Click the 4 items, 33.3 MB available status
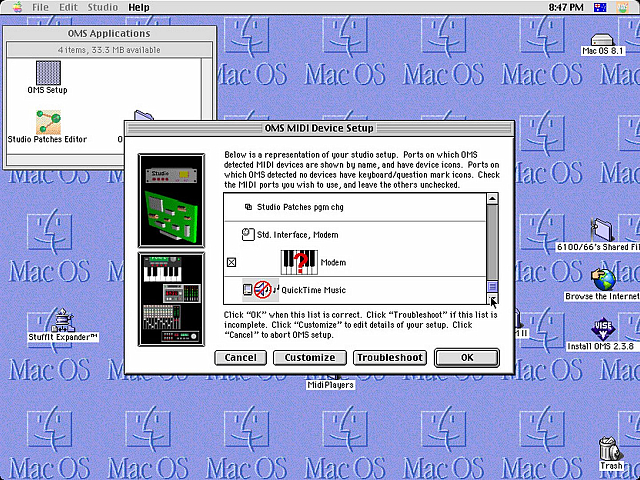 click(109, 50)
